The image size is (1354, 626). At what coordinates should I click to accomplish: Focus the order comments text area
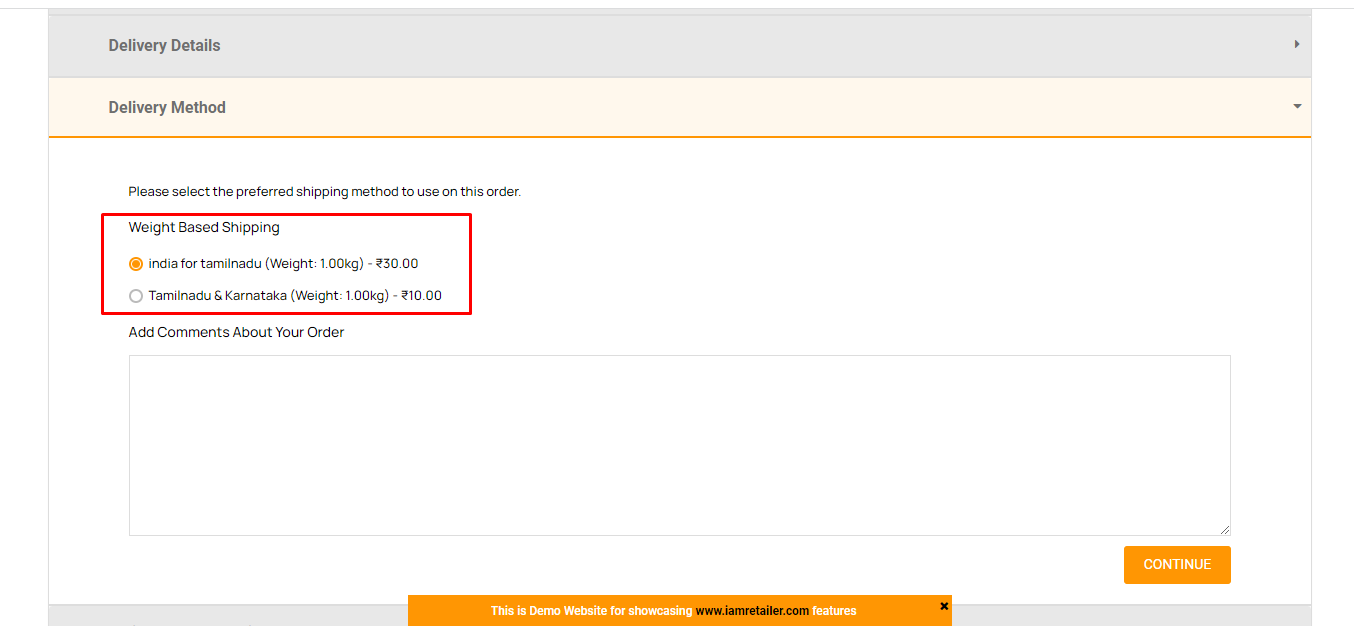(x=680, y=445)
